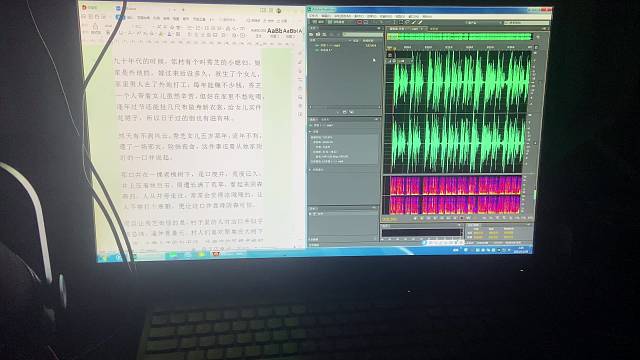Toggle Loop Playback in transport
The height and width of the screenshot is (360, 640).
(469, 218)
